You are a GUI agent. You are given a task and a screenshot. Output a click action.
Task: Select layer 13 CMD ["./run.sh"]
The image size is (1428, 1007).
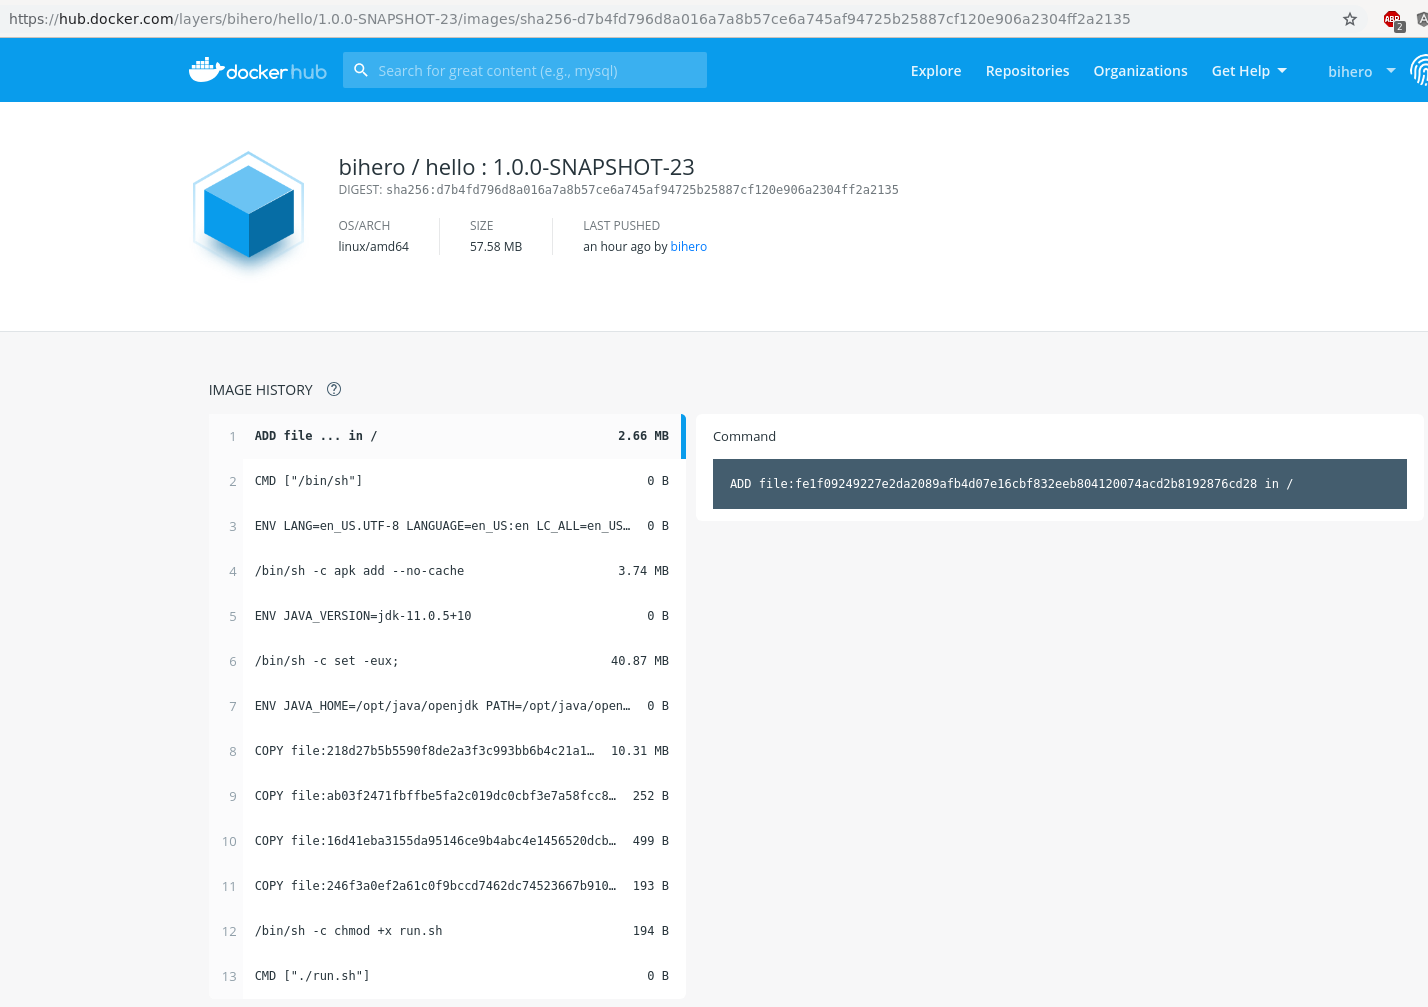tap(447, 976)
